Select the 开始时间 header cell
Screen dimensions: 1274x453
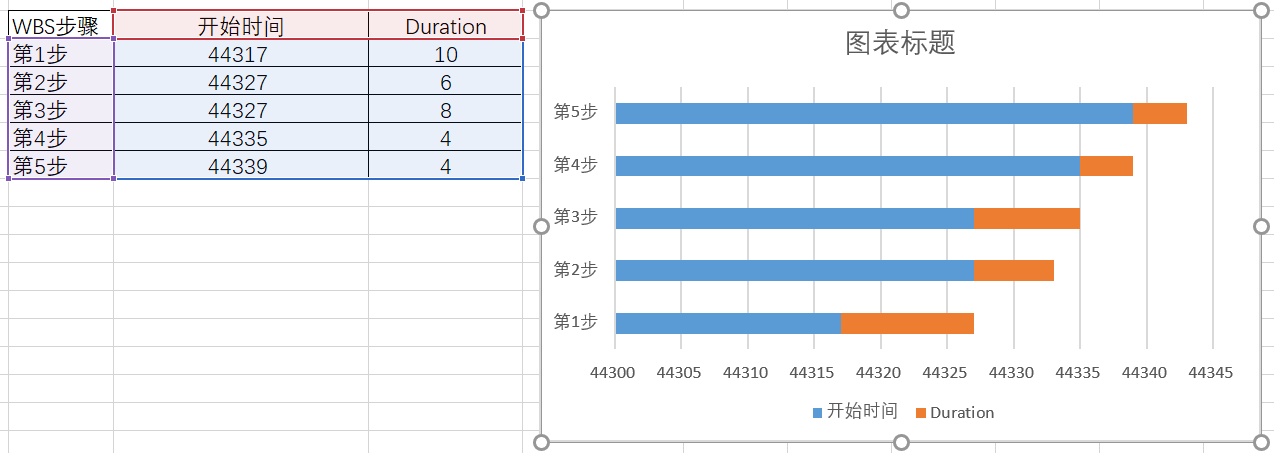pyautogui.click(x=241, y=25)
